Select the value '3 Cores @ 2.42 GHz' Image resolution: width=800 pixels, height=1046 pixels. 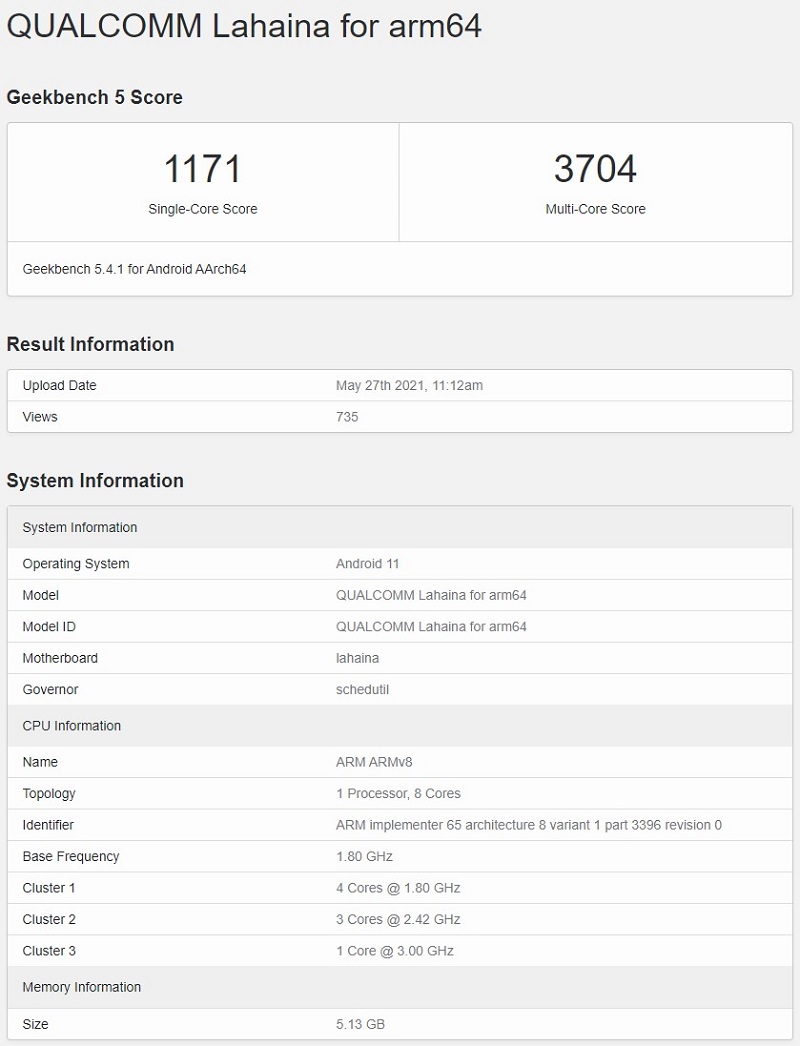(398, 919)
